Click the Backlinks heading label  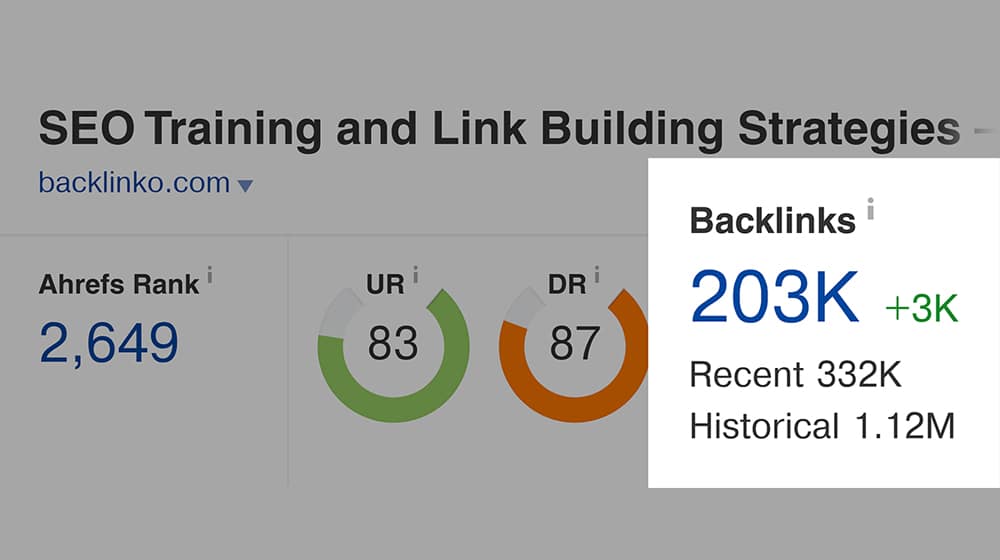772,221
